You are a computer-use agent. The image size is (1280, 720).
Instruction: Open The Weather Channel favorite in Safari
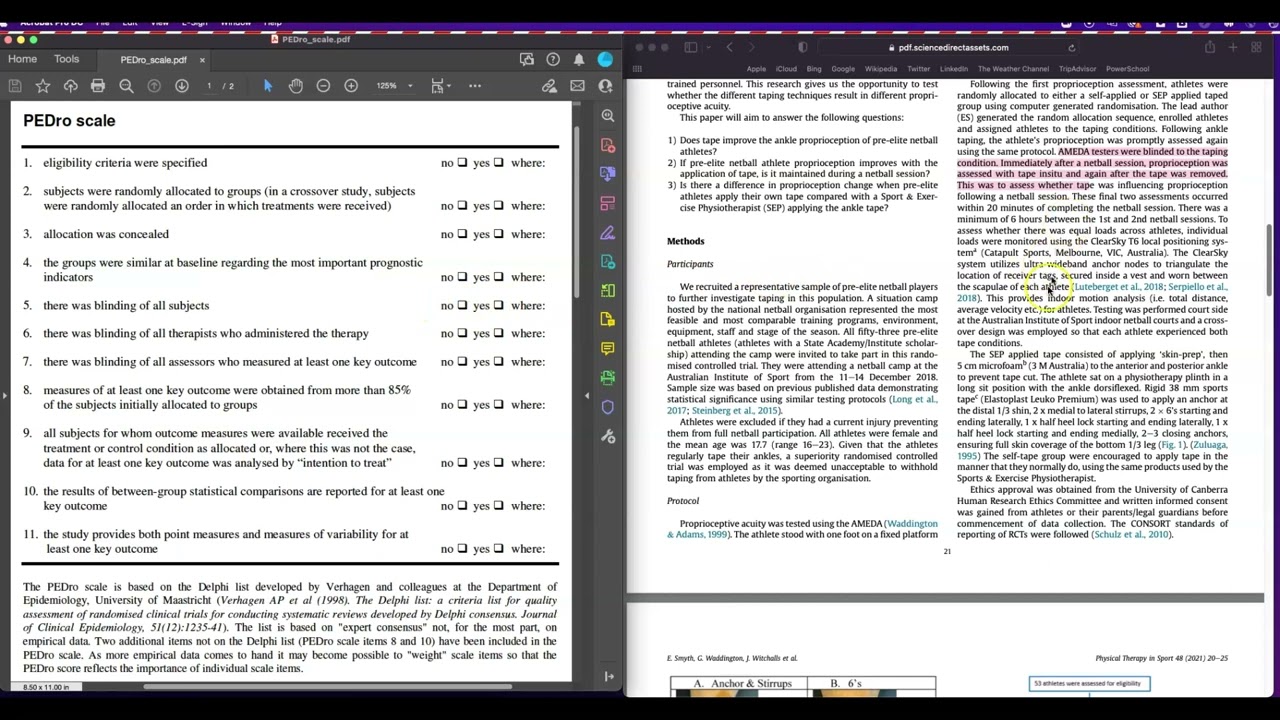tap(1014, 69)
